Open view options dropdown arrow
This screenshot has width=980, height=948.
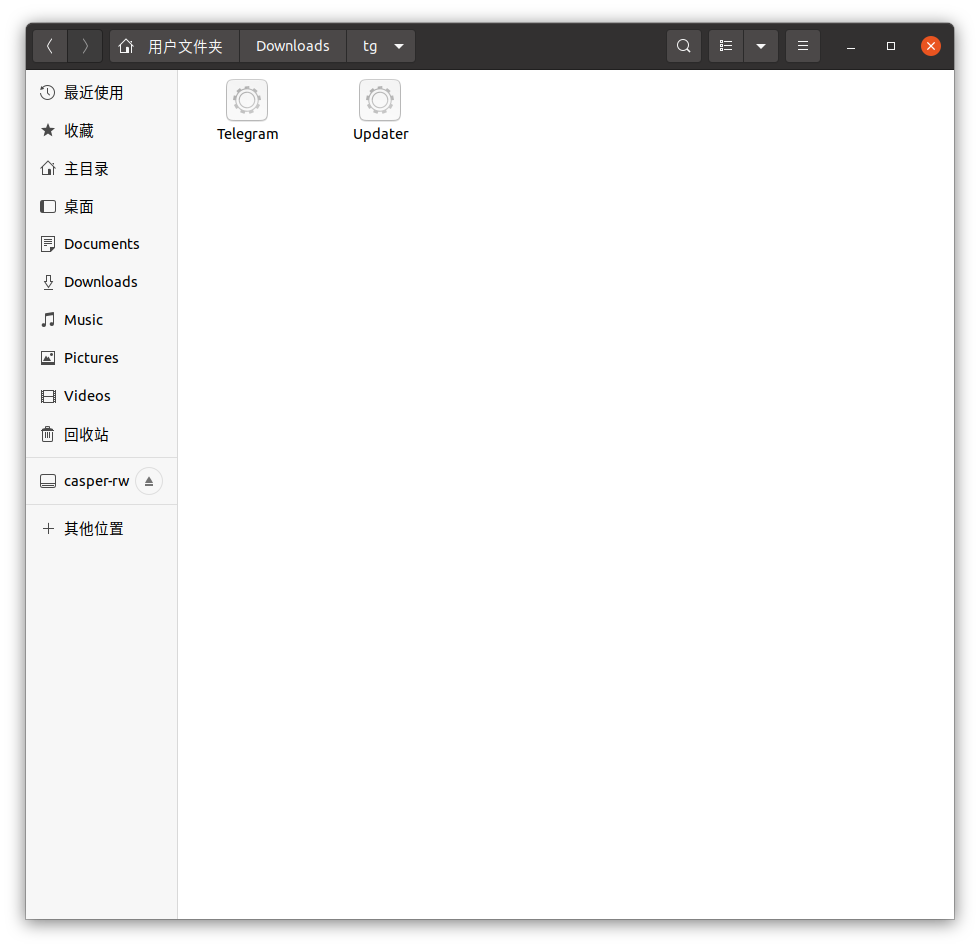[x=761, y=46]
